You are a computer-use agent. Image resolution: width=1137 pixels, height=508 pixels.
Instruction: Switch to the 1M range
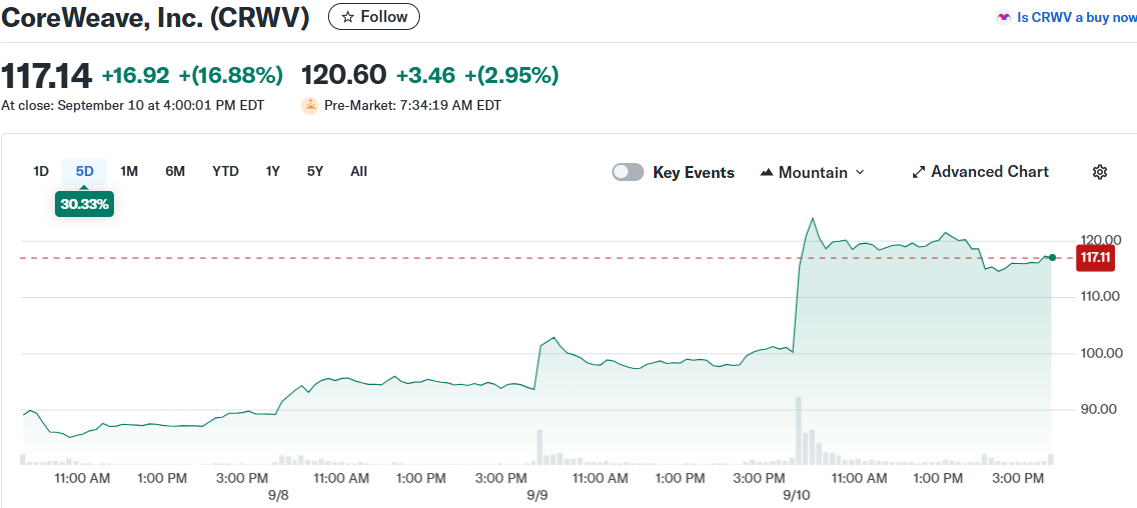129,172
